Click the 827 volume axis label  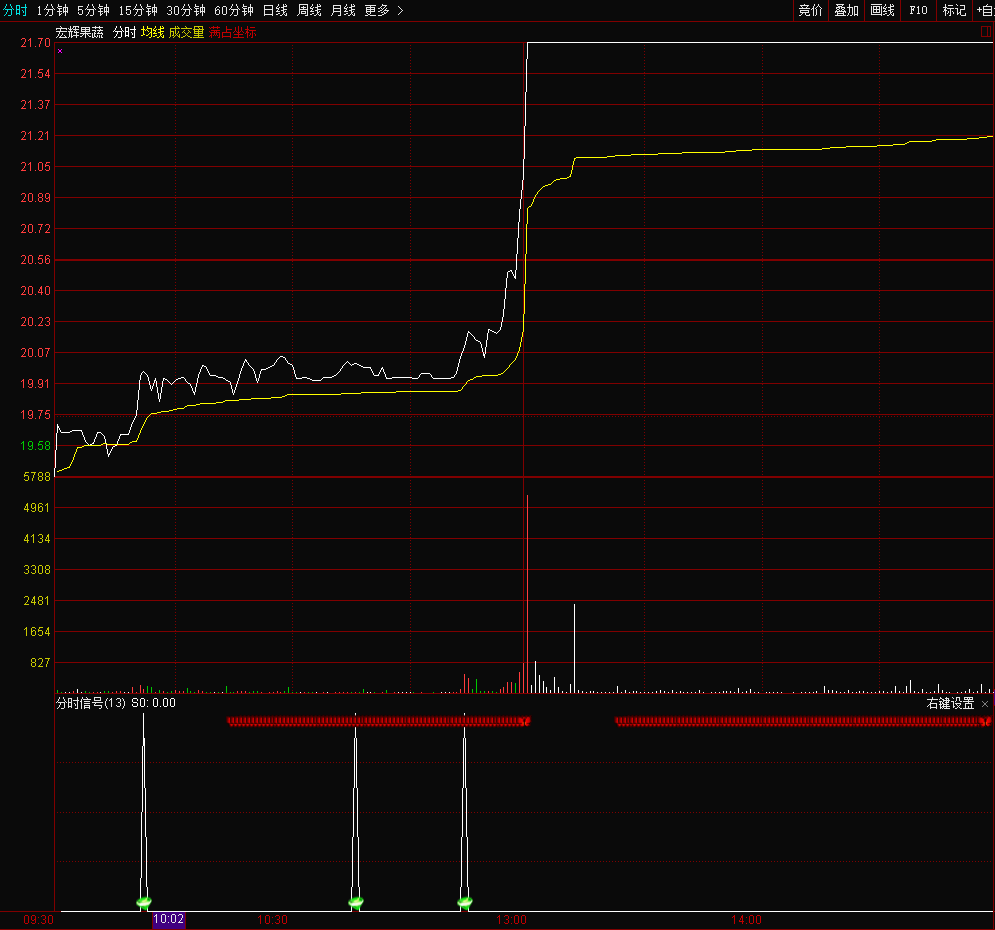click(40, 662)
